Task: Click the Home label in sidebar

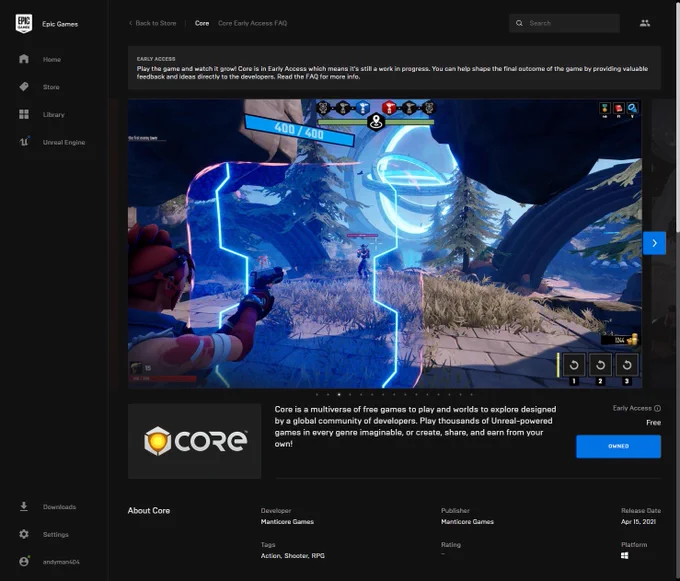Action: click(x=52, y=59)
